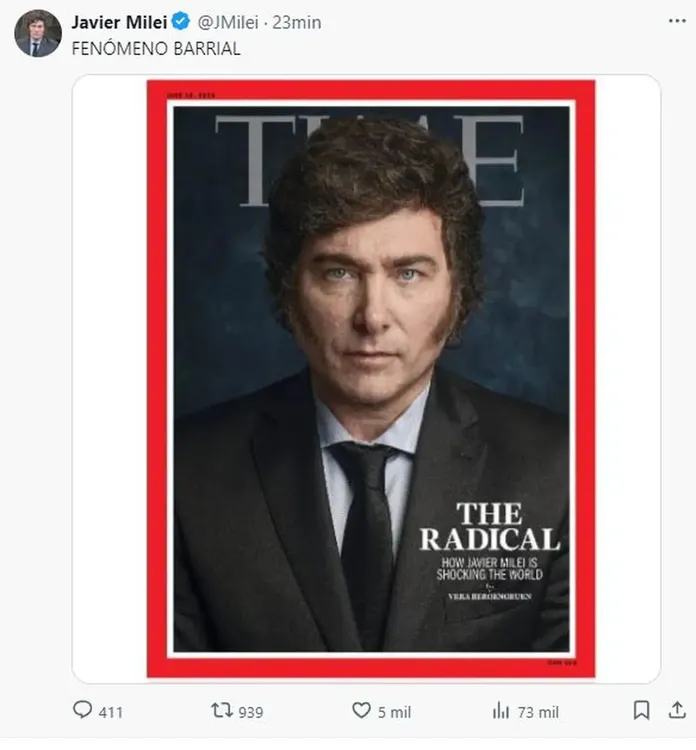The width and height of the screenshot is (696, 750).
Task: Click the tweet text FENÓMENO BARRIAL
Action: pos(155,48)
